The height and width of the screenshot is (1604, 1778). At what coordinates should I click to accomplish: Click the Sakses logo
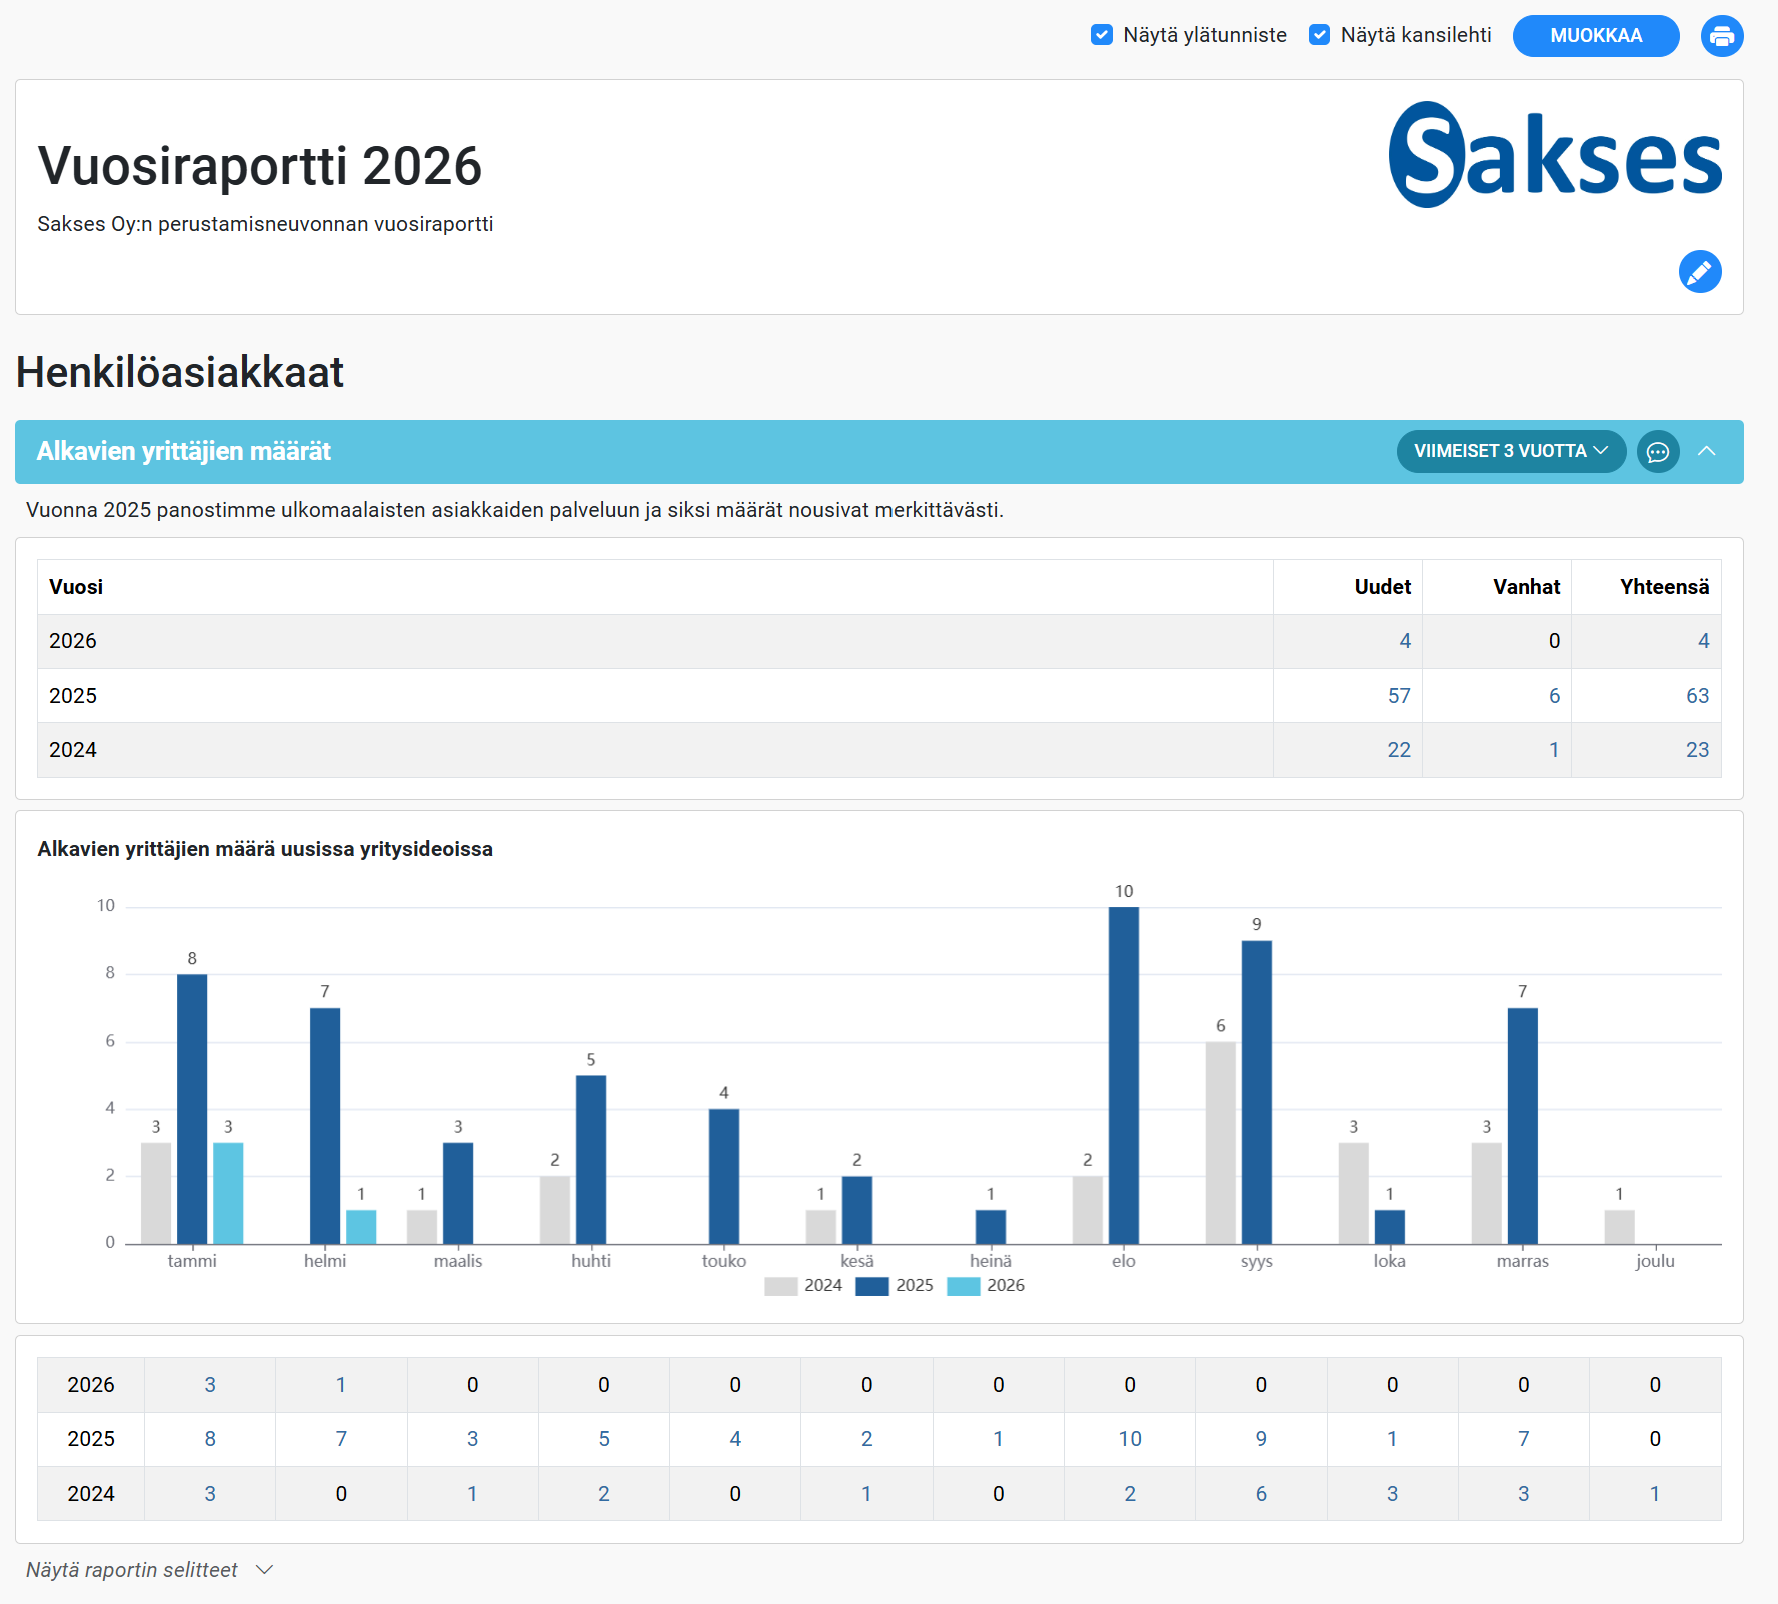[1554, 155]
